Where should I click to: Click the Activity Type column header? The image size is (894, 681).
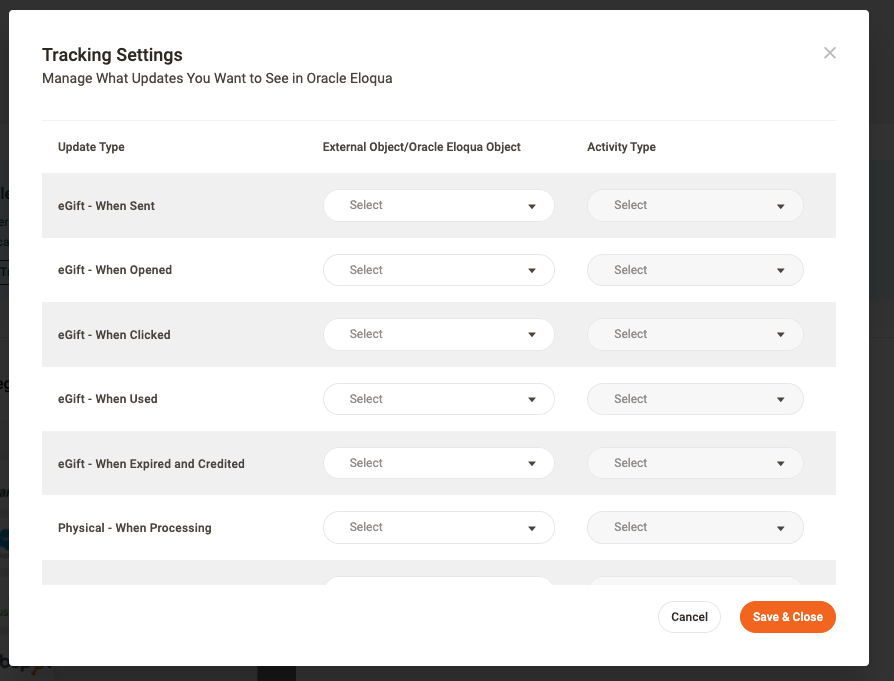tap(621, 147)
